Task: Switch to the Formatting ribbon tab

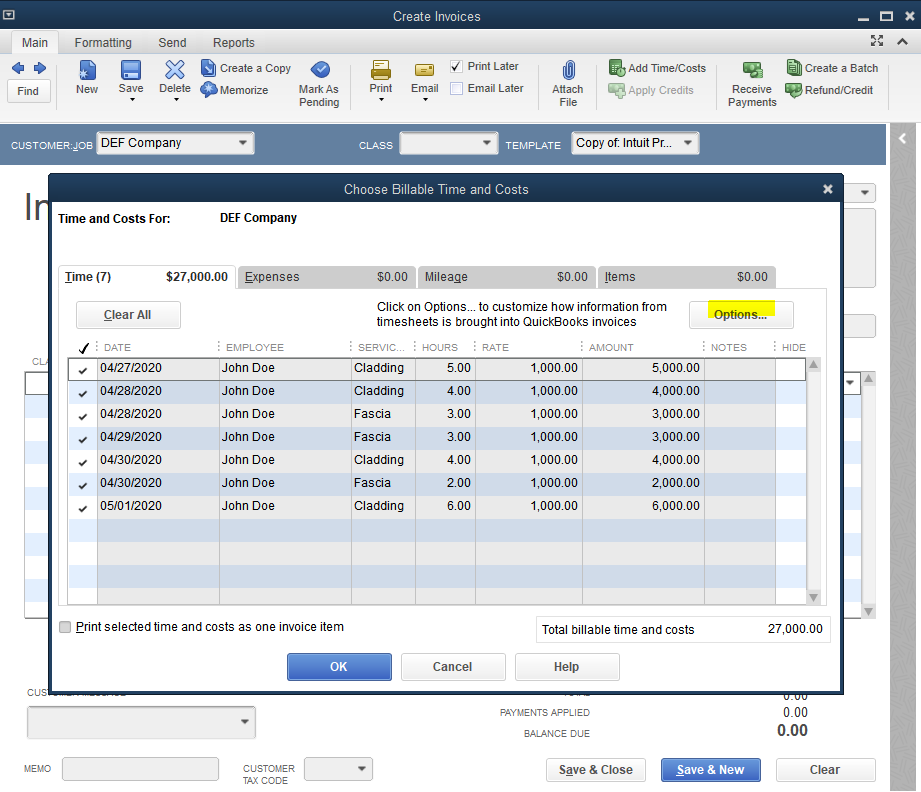Action: (x=103, y=42)
